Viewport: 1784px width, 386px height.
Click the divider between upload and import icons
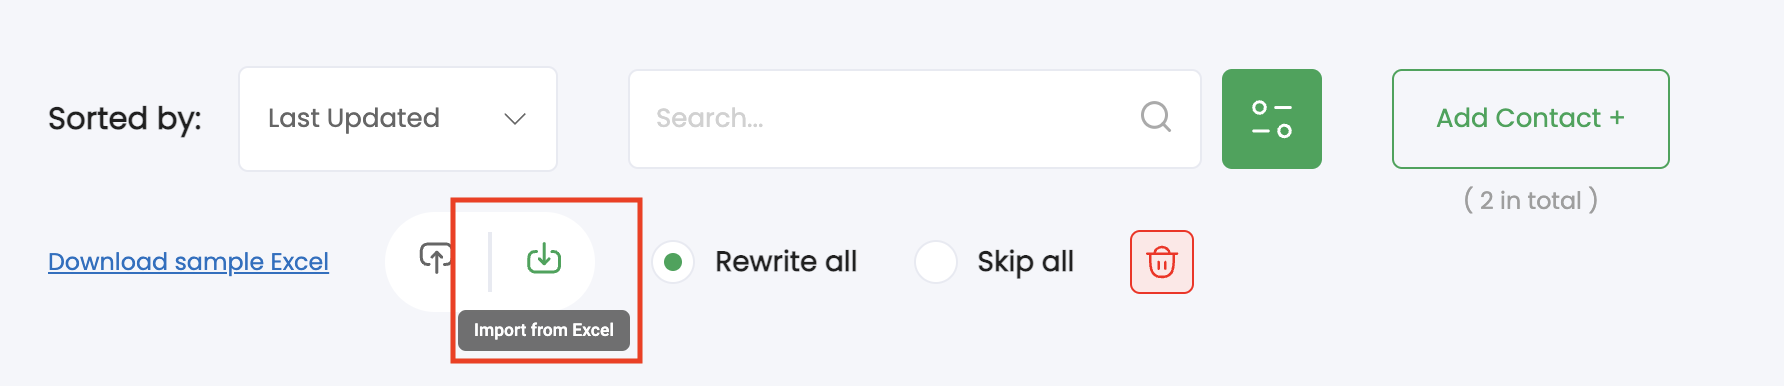490,262
